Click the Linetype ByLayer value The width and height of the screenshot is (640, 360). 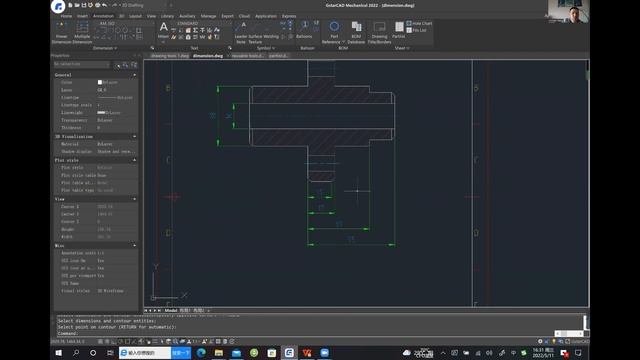pos(116,98)
